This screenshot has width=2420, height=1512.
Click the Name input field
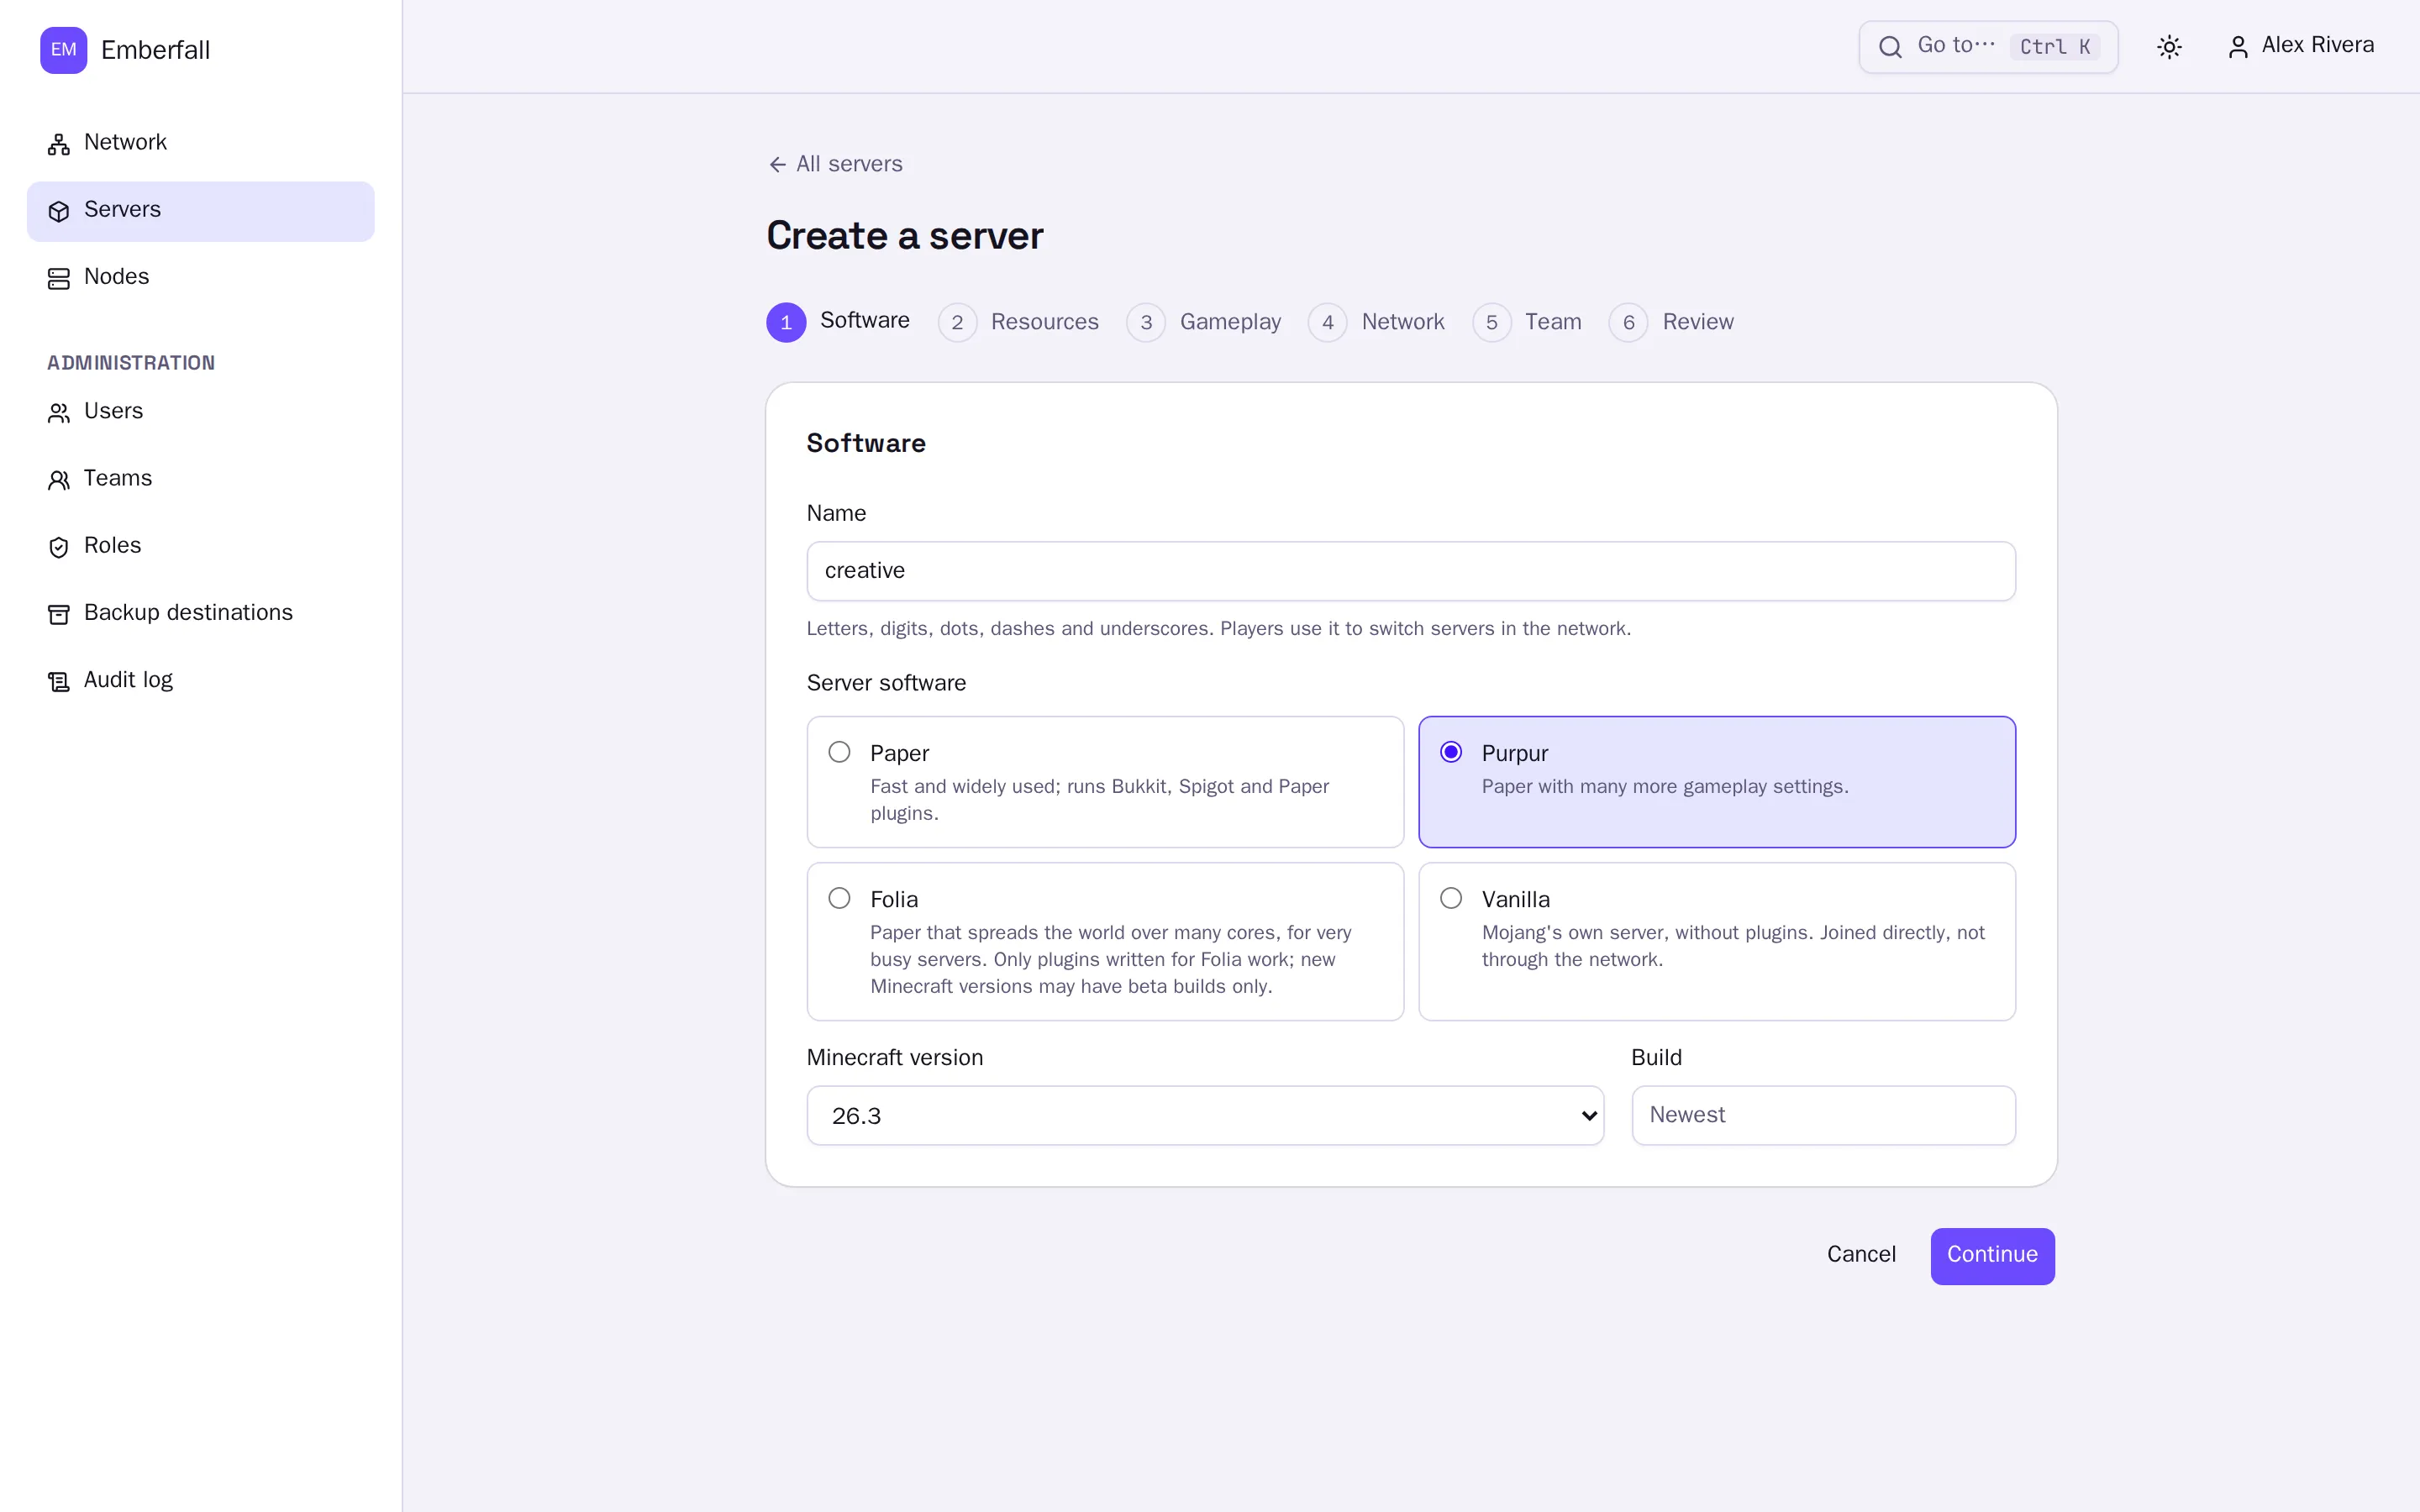[x=1411, y=571]
